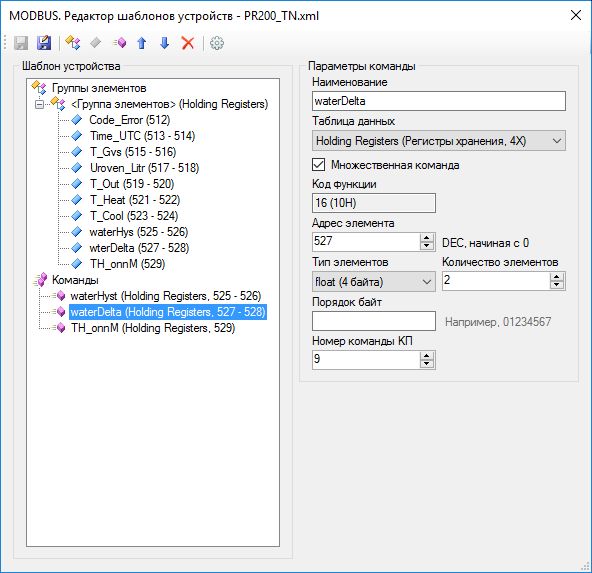Select waterHys (525 - 526) element
The height and width of the screenshot is (573, 592).
point(139,232)
